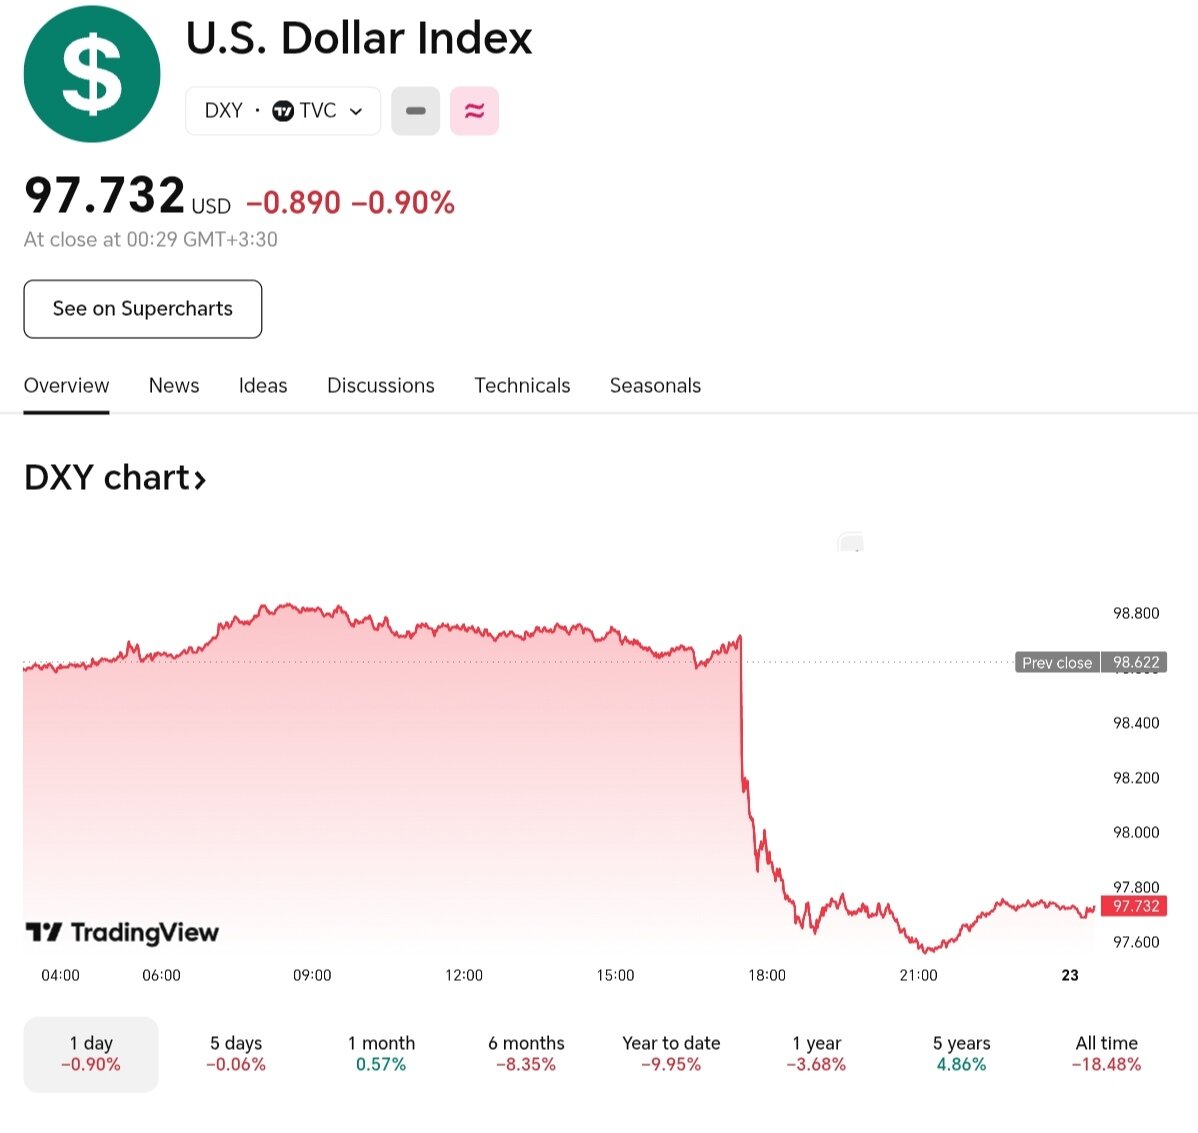1198x1133 pixels.
Task: Select the 1 month time range
Action: tap(381, 1054)
